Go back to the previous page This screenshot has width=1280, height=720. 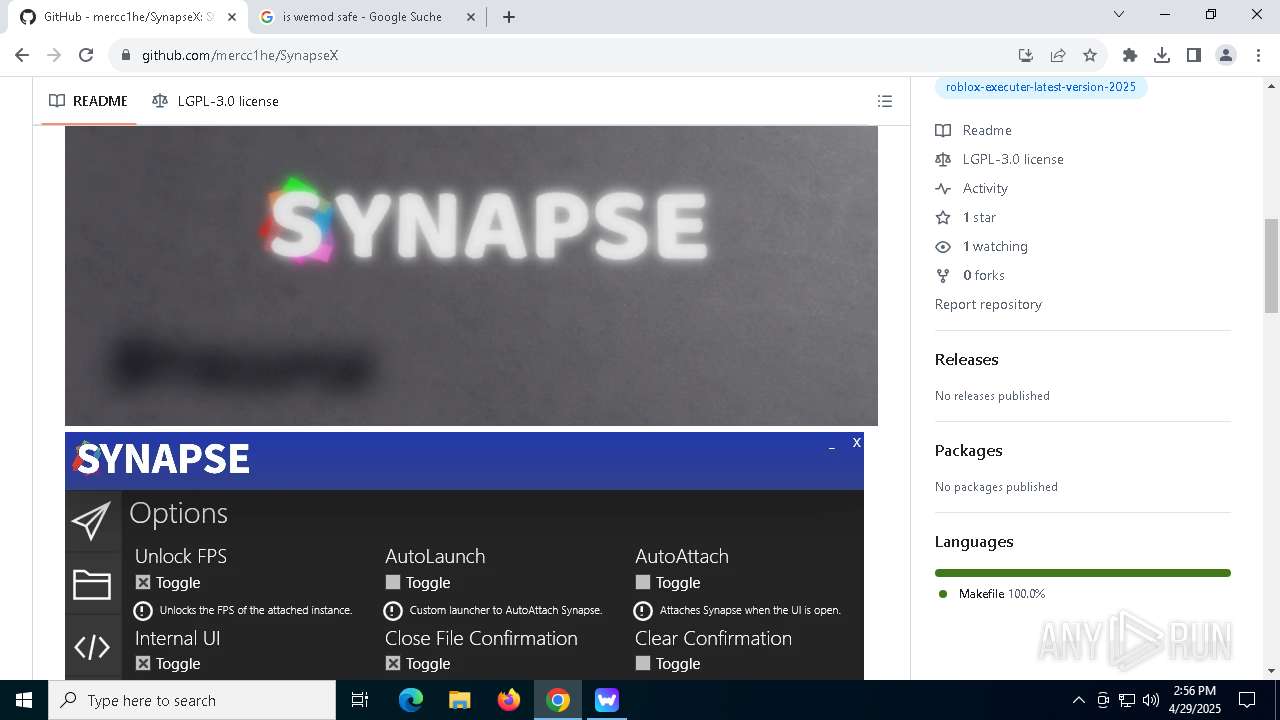(x=22, y=55)
